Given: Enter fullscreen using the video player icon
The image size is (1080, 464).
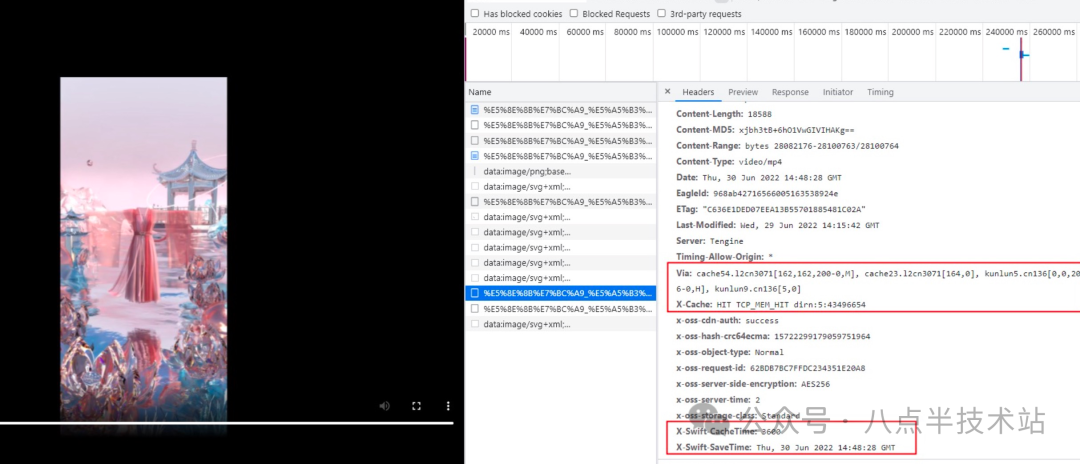Looking at the screenshot, I should pyautogui.click(x=416, y=406).
